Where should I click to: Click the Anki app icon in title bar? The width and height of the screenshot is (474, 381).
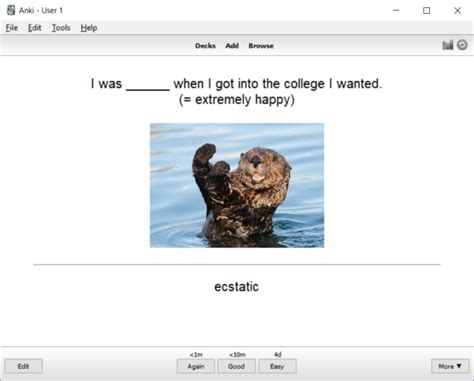pyautogui.click(x=11, y=10)
